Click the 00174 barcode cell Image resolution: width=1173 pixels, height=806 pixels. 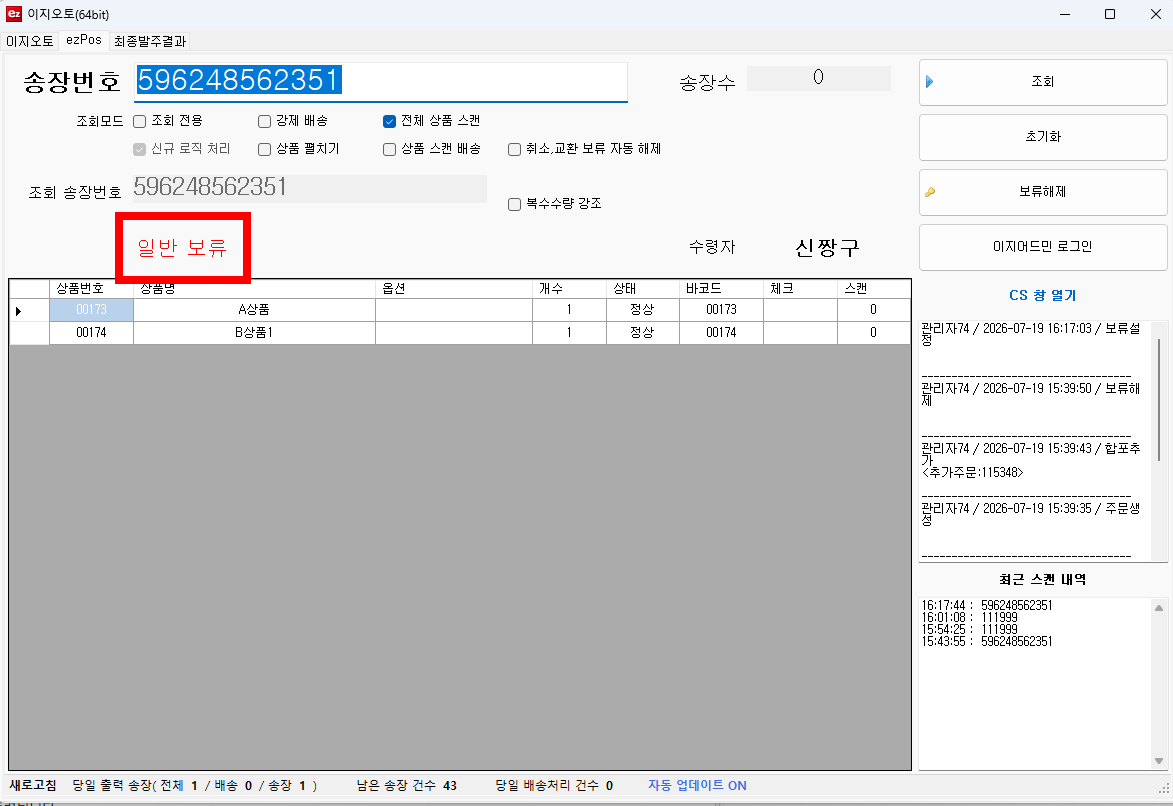(721, 333)
